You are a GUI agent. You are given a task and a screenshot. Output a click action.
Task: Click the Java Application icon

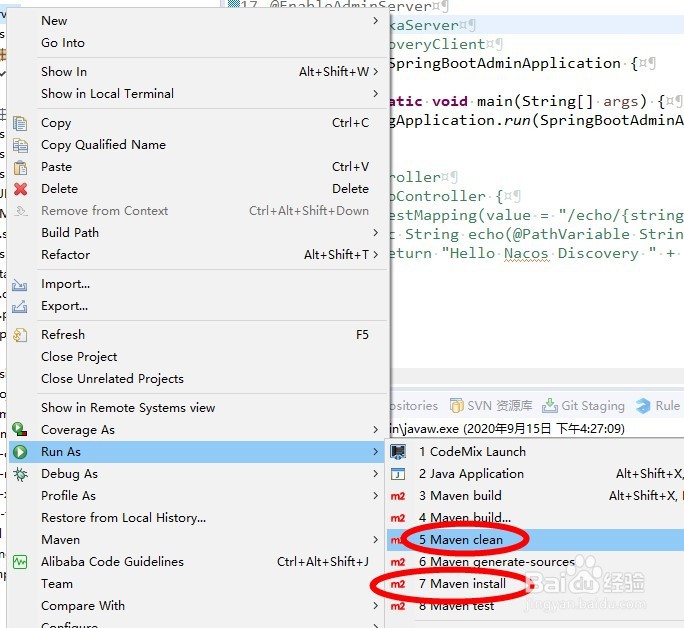pos(398,474)
